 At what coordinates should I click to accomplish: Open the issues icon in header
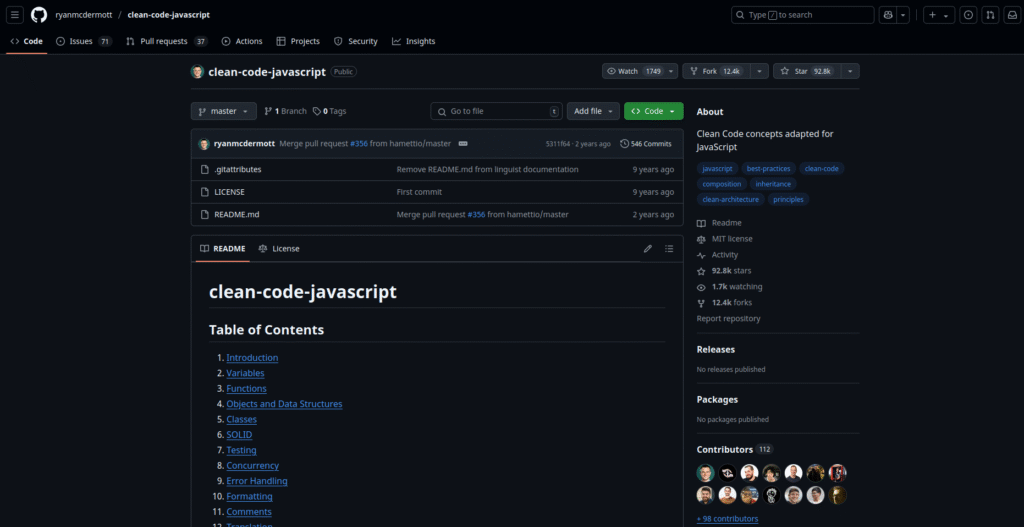[x=968, y=15]
